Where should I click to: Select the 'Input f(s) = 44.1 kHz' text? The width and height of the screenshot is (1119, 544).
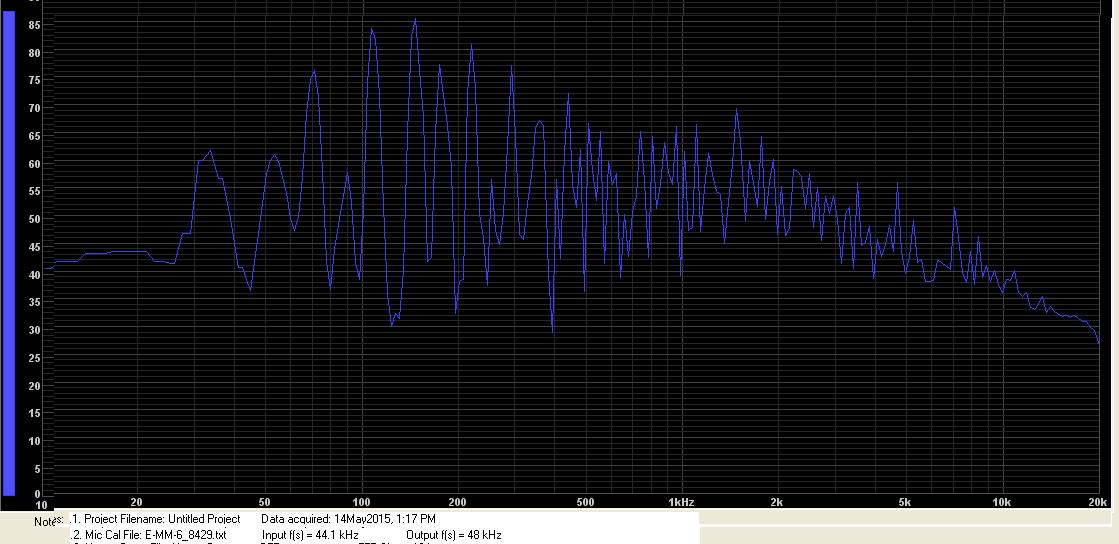(310, 535)
